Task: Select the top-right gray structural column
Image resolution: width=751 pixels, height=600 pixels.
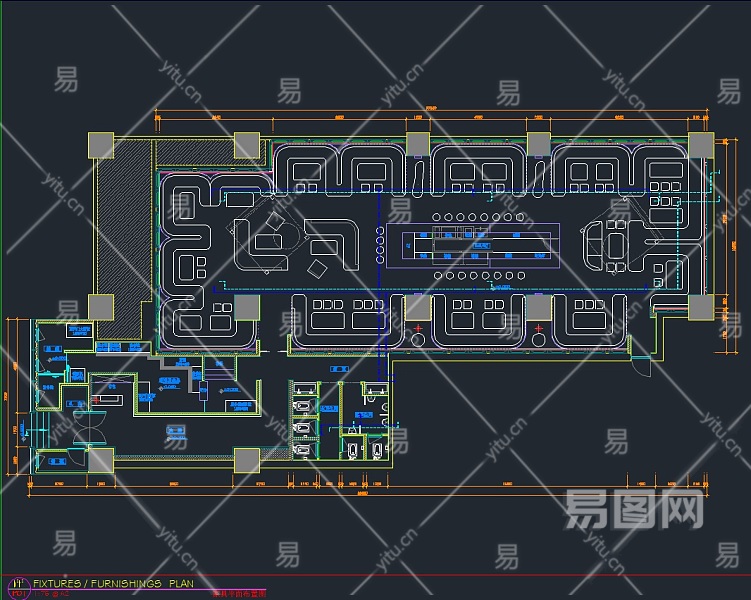Action: [x=701, y=145]
